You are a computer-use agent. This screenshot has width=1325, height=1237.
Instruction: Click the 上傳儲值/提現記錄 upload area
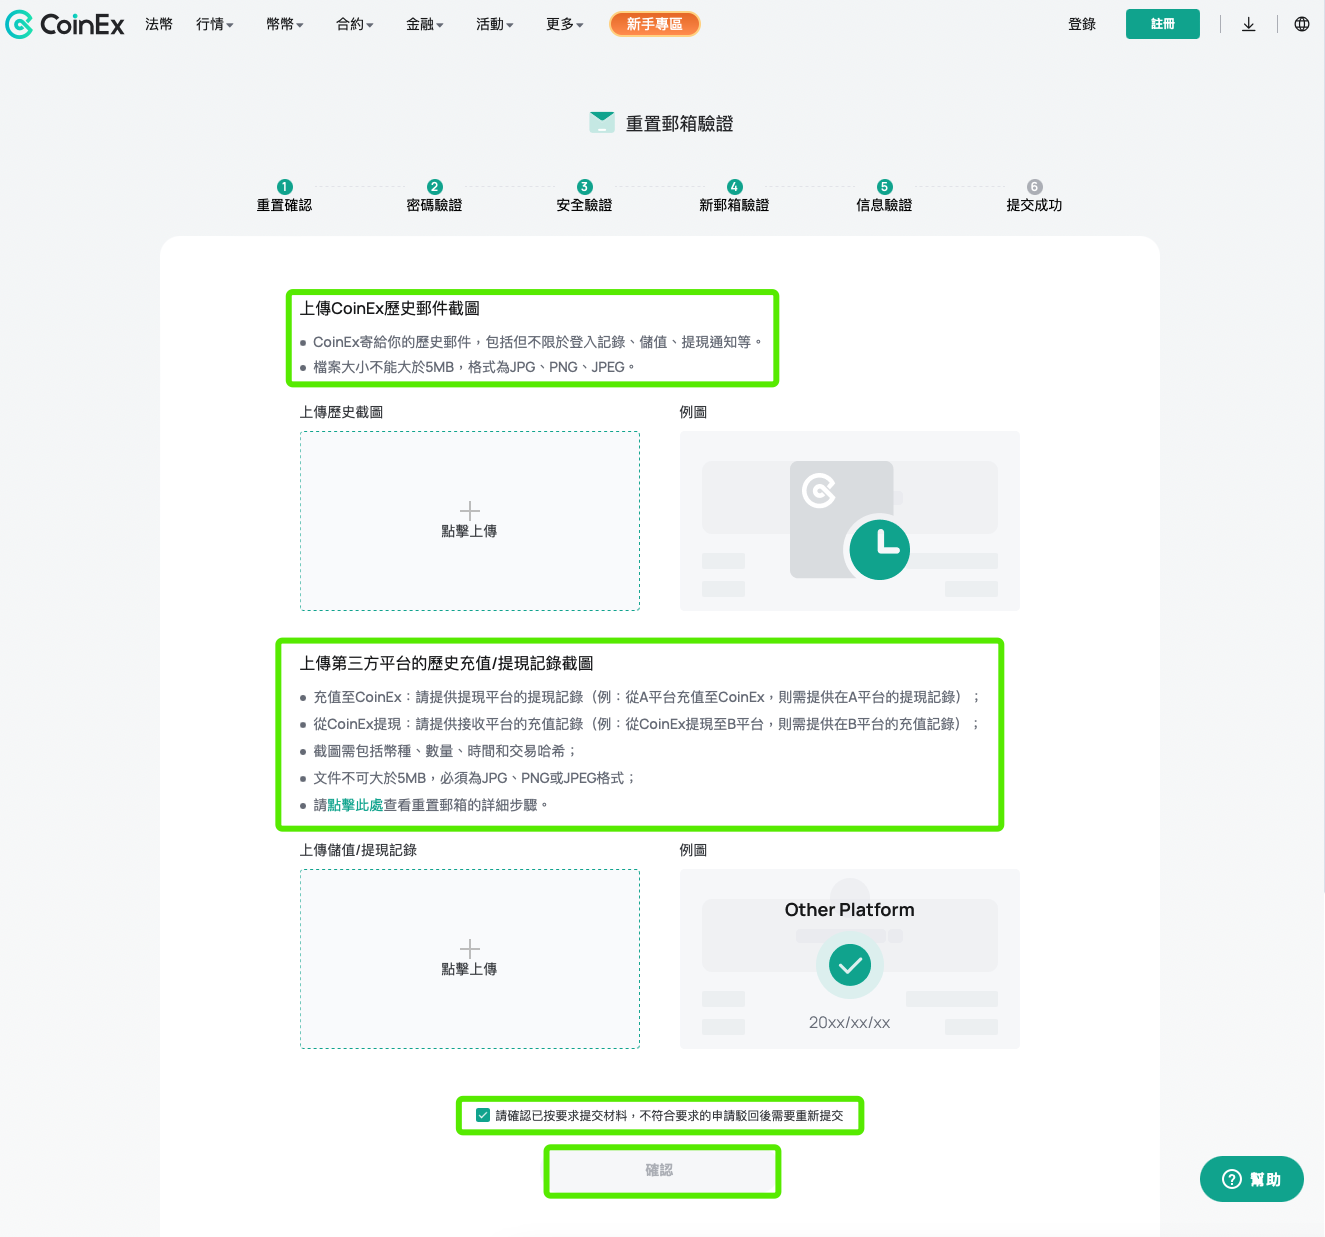tap(470, 959)
